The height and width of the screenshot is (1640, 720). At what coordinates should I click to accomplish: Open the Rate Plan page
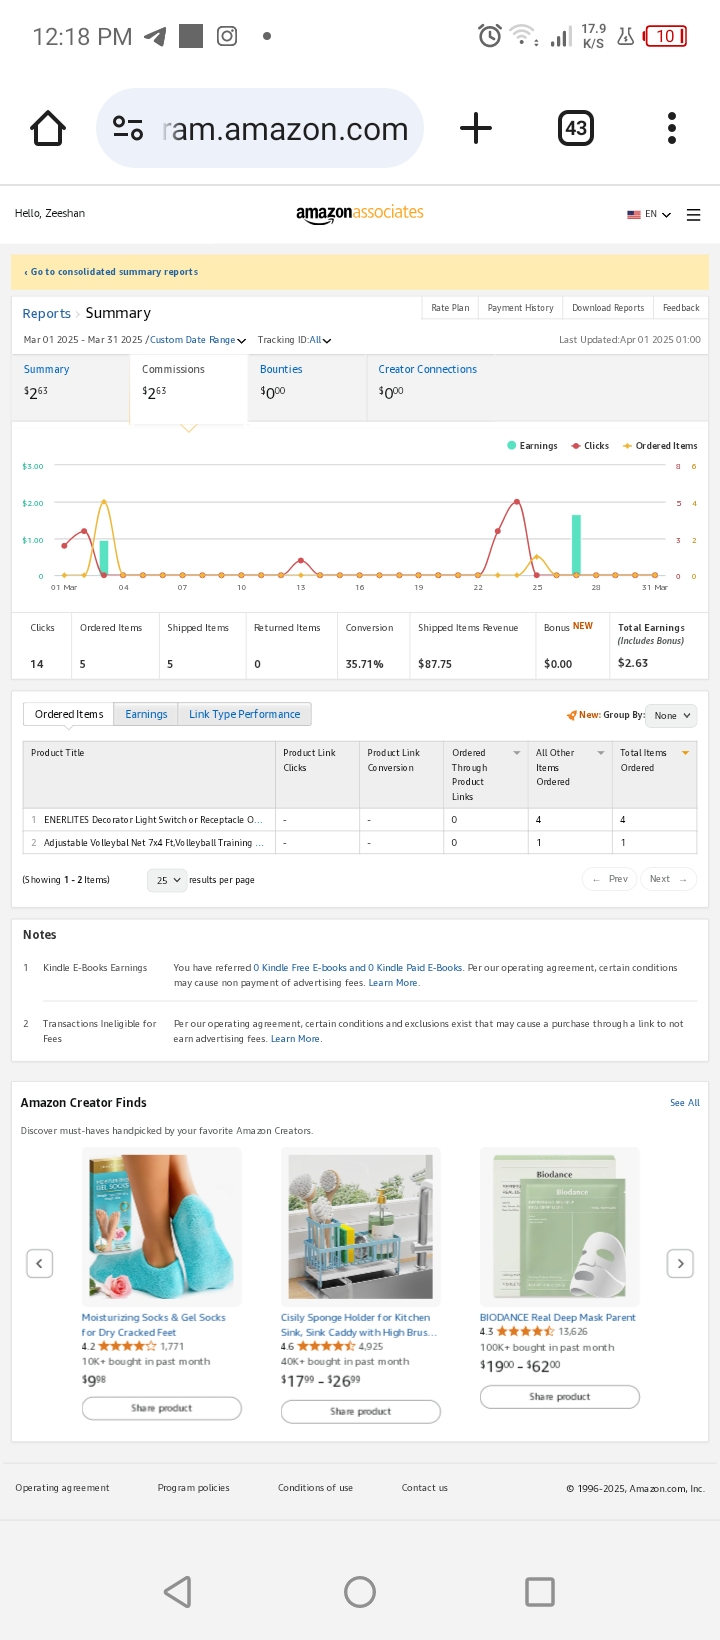pos(450,308)
